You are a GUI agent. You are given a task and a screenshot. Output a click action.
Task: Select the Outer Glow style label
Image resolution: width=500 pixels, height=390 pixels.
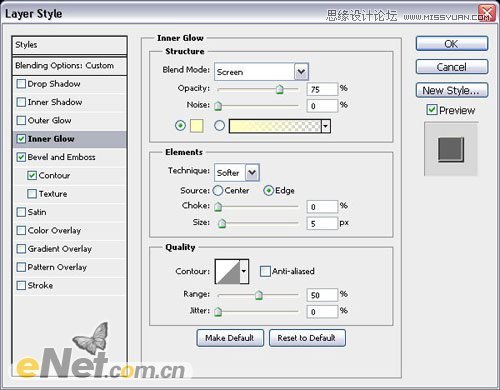49,120
